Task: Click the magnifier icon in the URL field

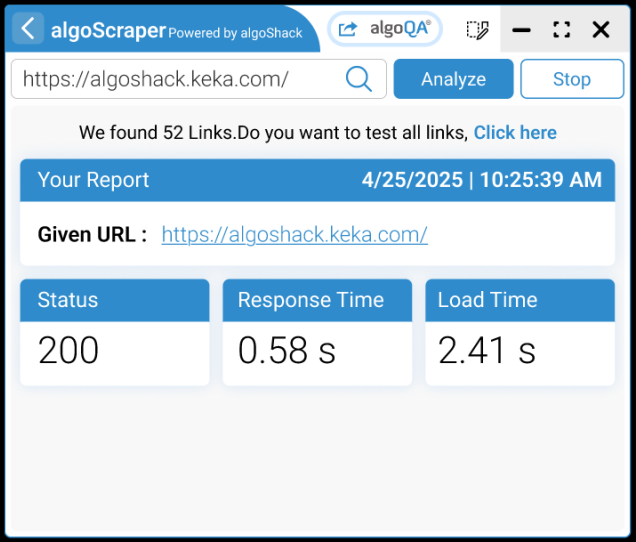Action: (358, 79)
